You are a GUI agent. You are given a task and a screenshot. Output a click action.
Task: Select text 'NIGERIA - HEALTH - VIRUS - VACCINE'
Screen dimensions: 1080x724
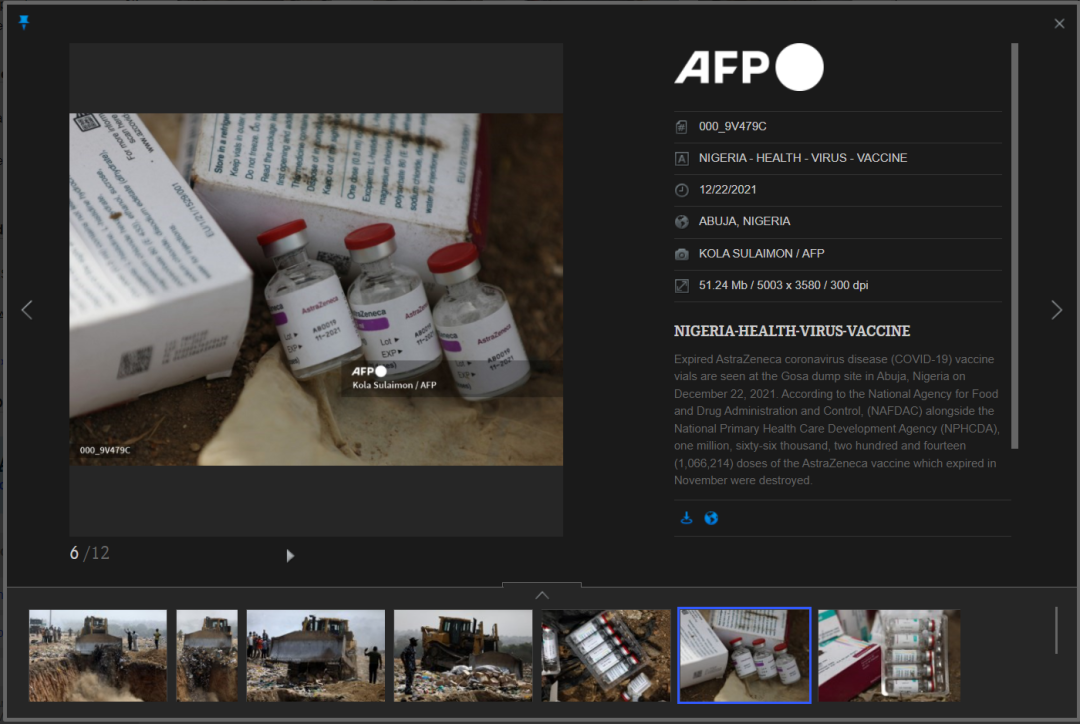(802, 158)
